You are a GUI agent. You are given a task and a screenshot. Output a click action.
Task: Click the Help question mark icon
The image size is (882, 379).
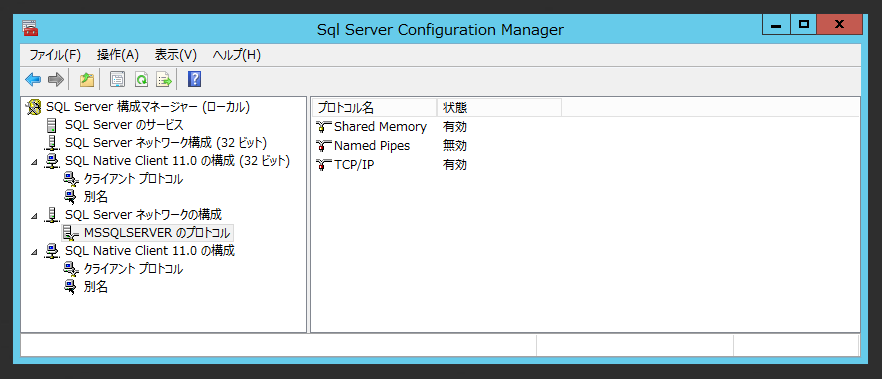tap(194, 79)
